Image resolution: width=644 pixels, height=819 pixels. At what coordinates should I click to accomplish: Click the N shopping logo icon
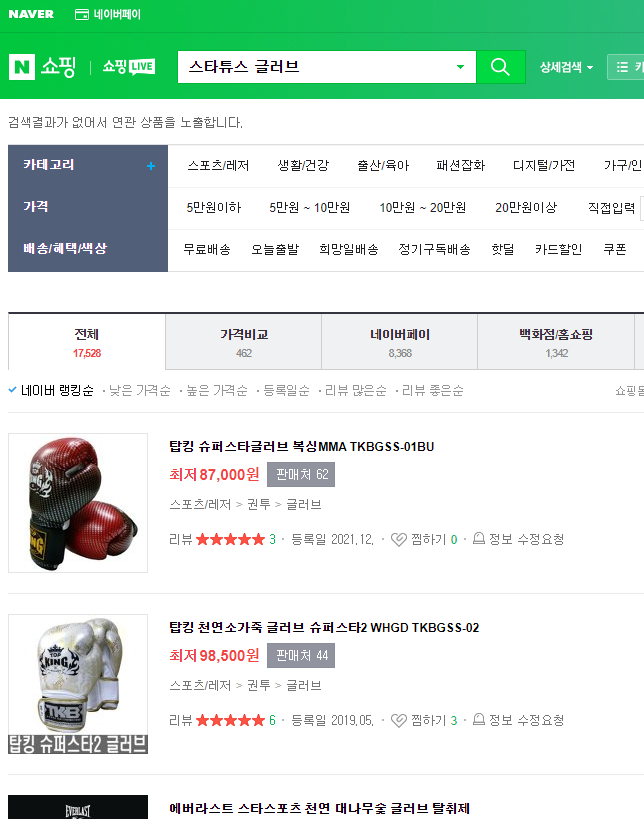click(22, 67)
